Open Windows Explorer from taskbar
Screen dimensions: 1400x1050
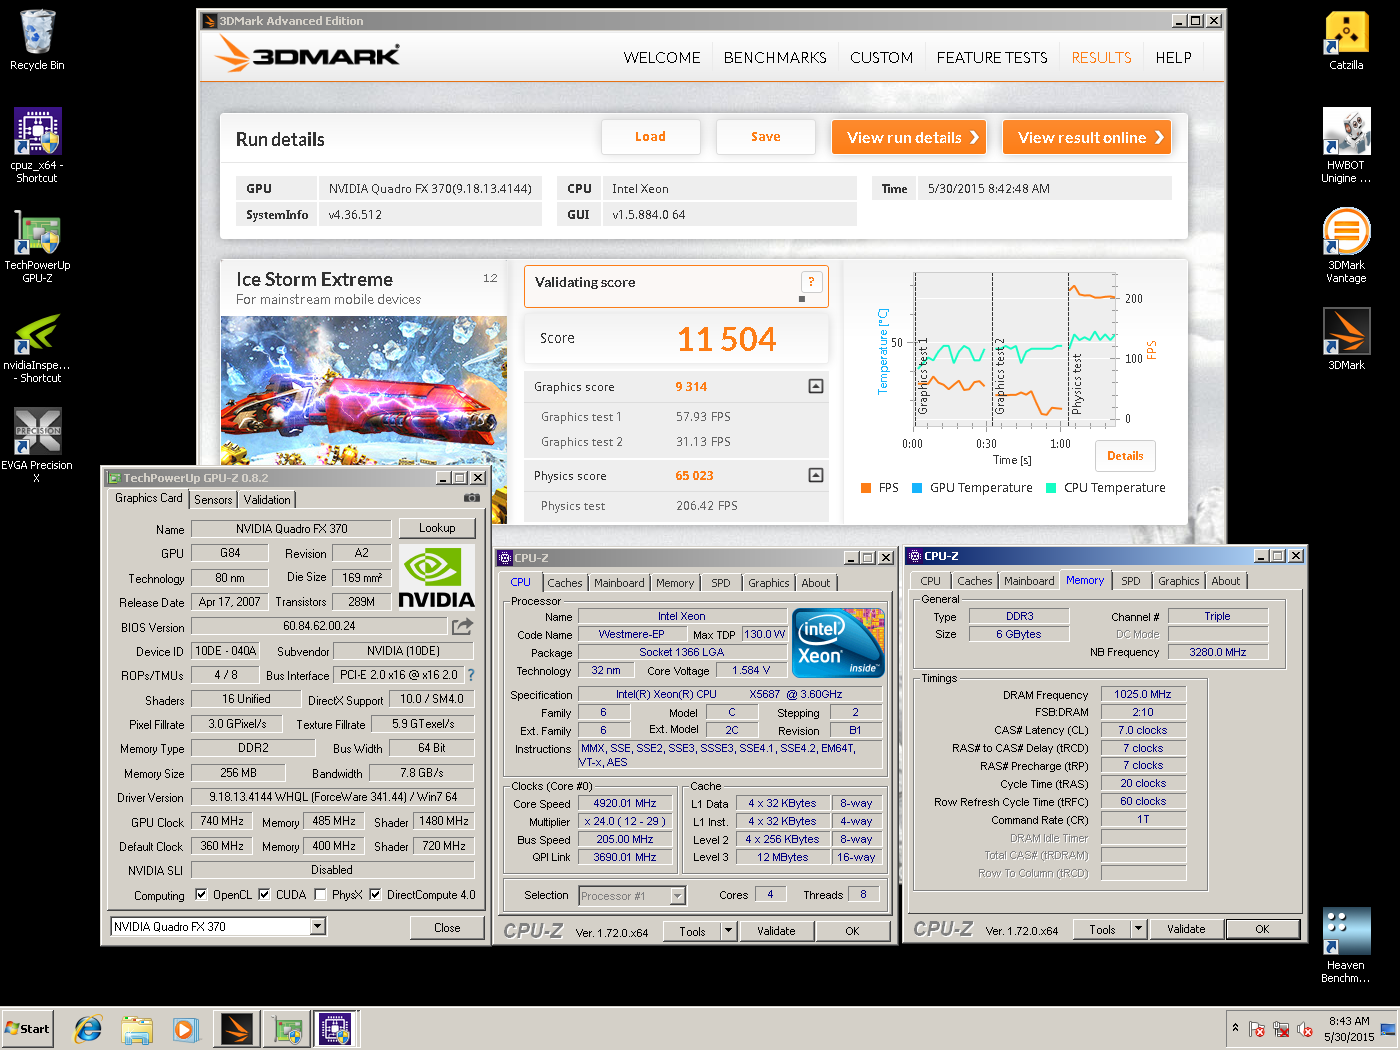pos(137,1028)
